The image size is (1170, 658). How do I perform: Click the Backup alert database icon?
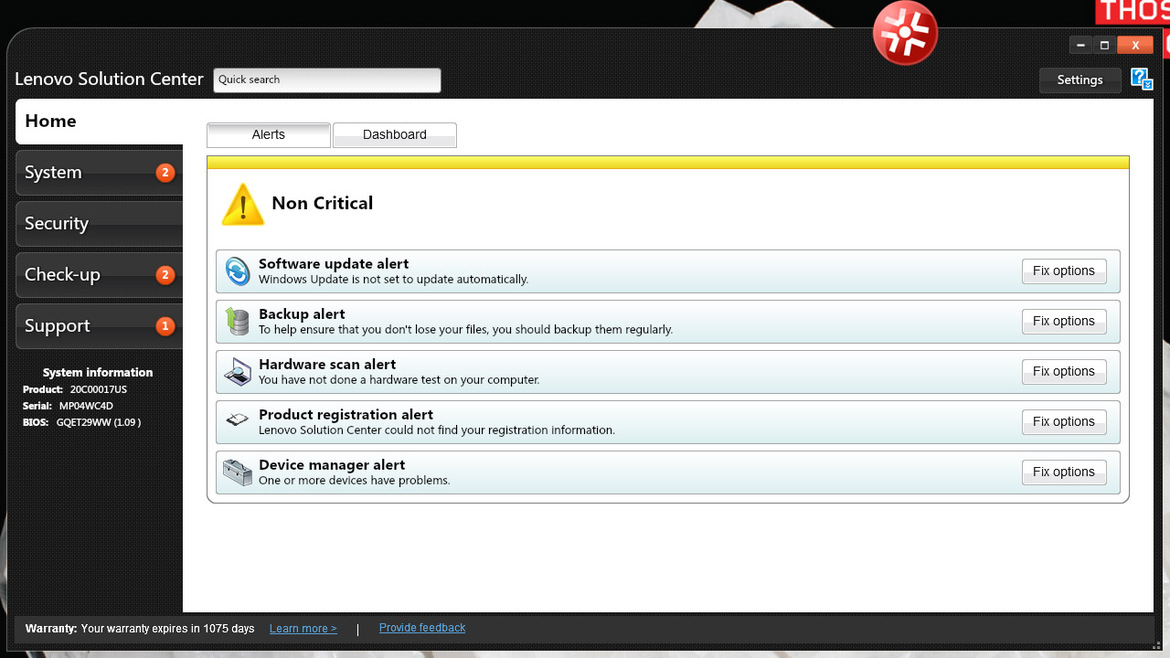tap(237, 322)
